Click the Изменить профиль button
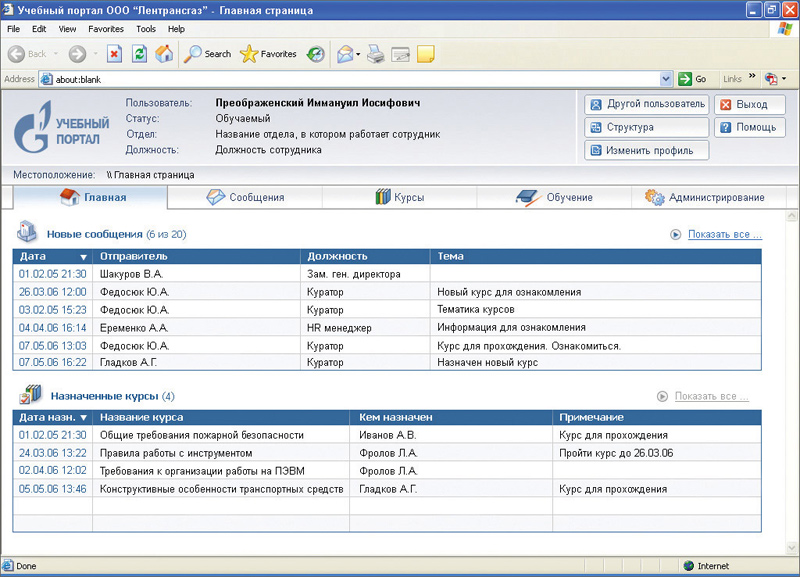The width and height of the screenshot is (800, 577). click(646, 150)
